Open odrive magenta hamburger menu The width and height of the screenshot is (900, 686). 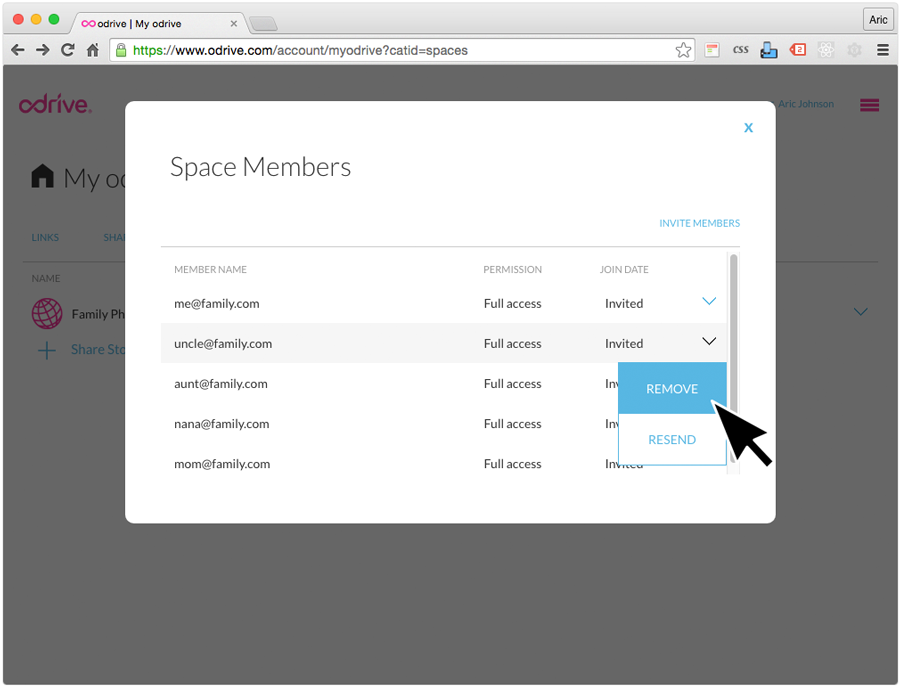870,105
